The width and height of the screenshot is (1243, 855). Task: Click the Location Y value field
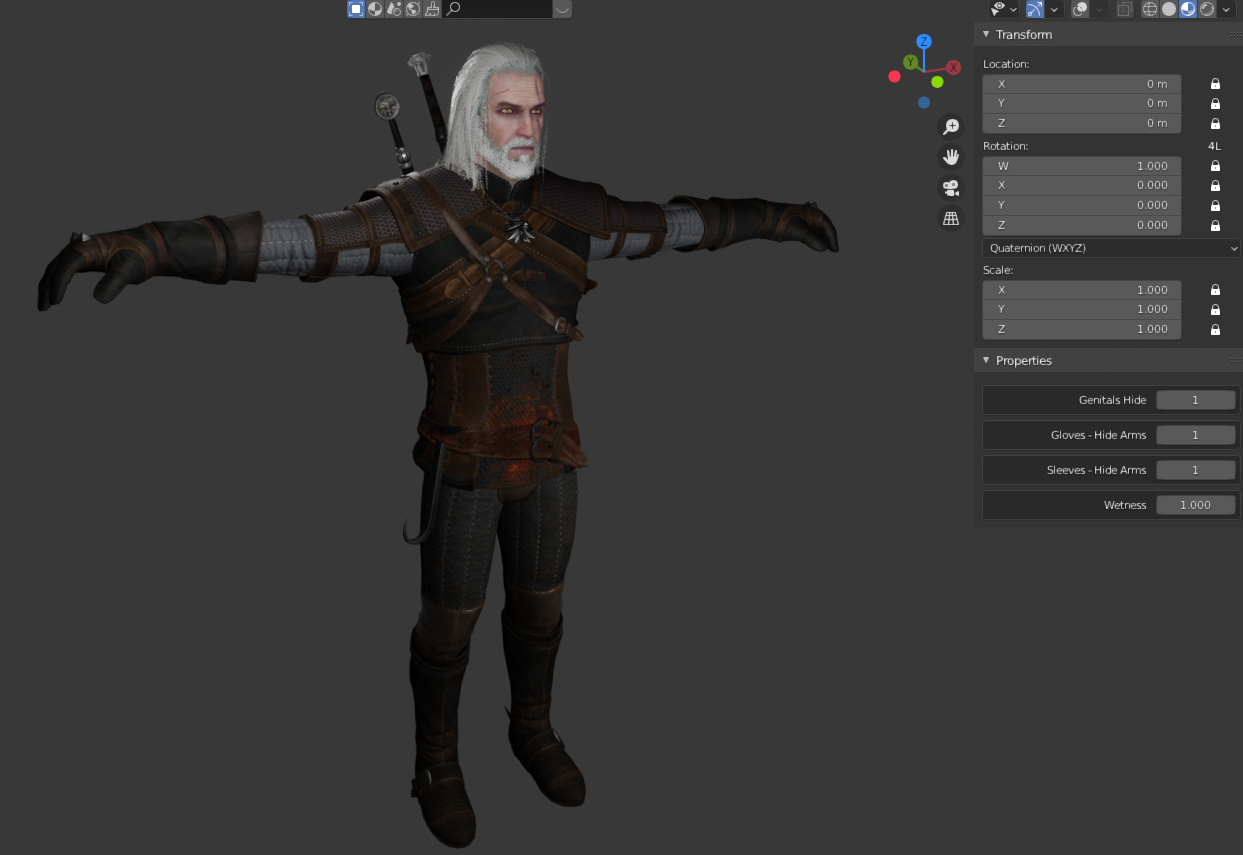click(1082, 104)
